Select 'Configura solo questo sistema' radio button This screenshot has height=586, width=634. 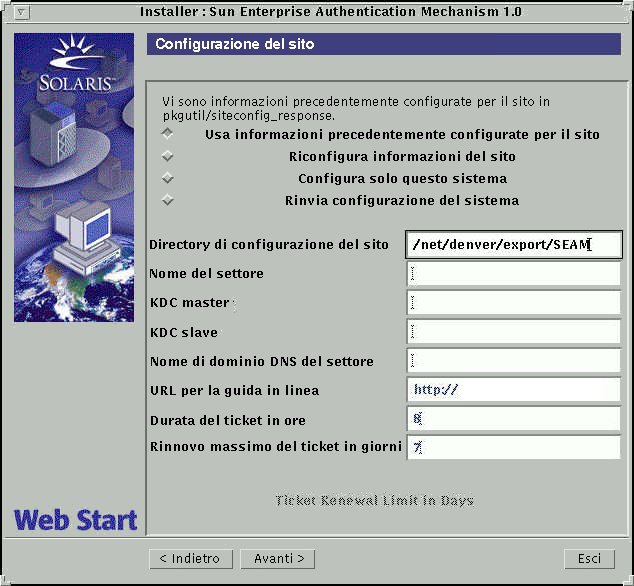[167, 178]
